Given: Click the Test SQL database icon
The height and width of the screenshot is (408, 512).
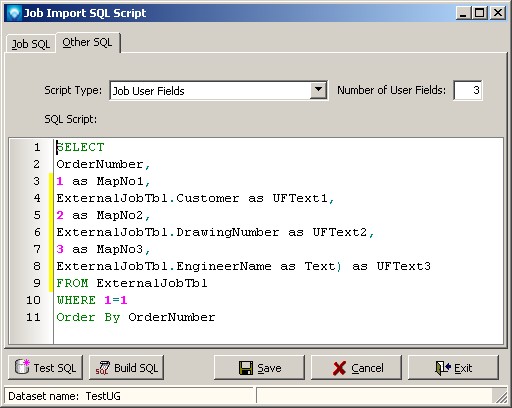Looking at the screenshot, I should 22,367.
